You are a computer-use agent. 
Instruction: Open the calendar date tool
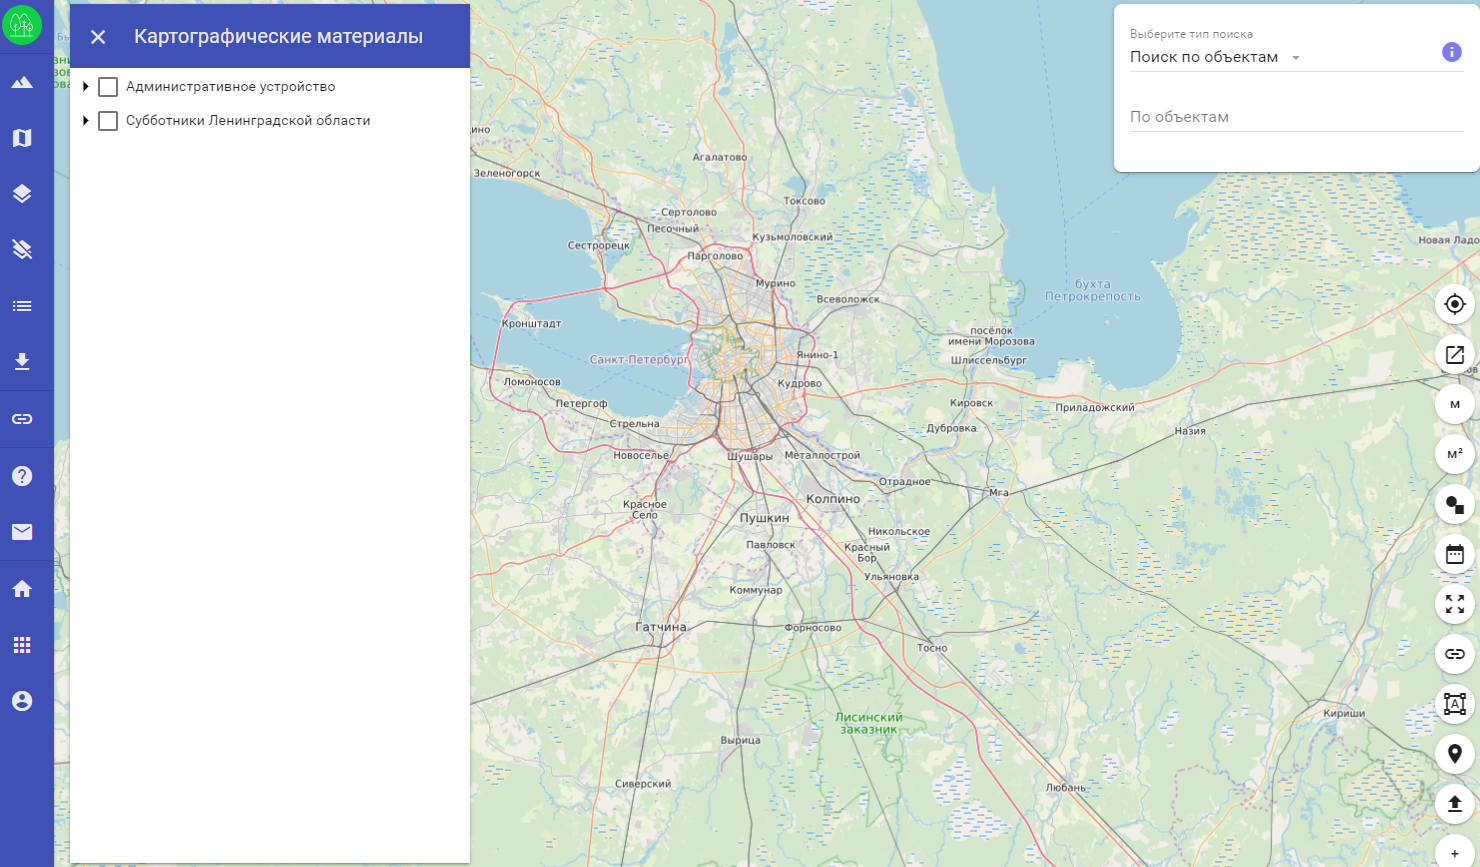(x=1455, y=554)
